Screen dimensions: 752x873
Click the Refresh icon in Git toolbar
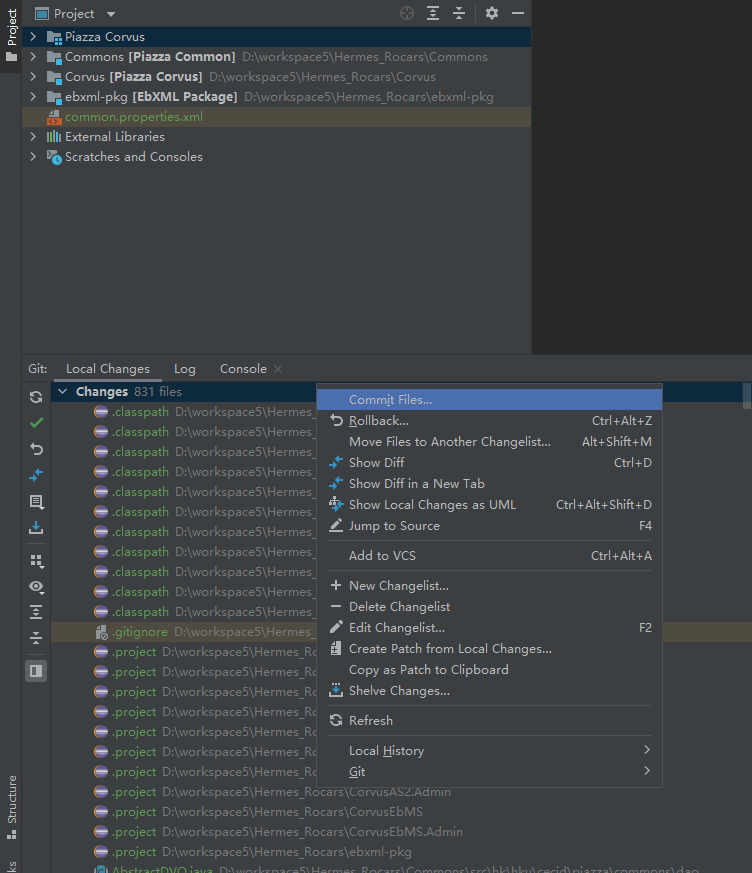click(x=36, y=397)
